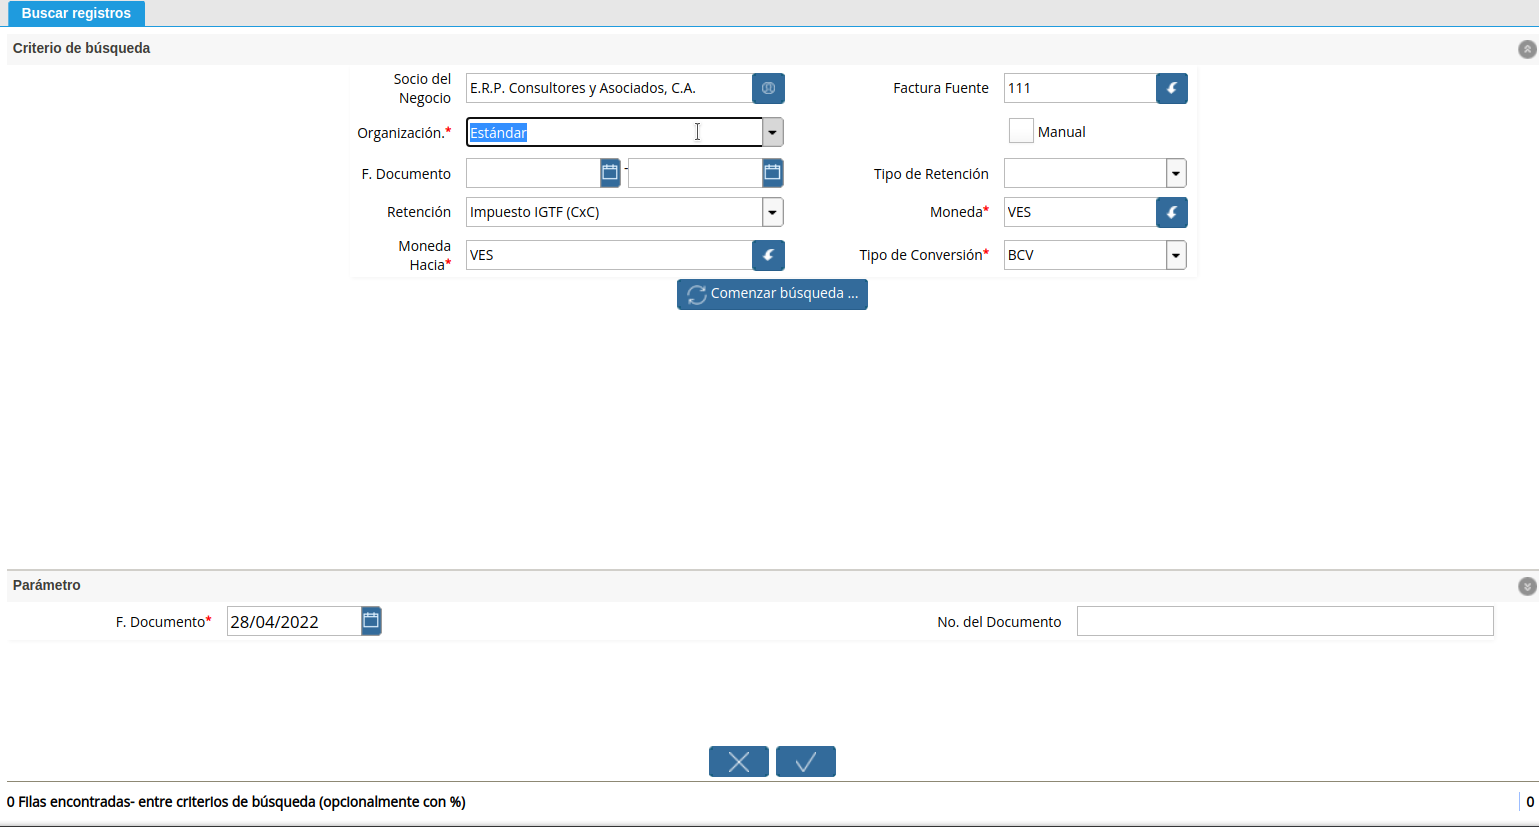Expand the Retención dropdown arrow
The width and height of the screenshot is (1539, 827).
coord(773,212)
